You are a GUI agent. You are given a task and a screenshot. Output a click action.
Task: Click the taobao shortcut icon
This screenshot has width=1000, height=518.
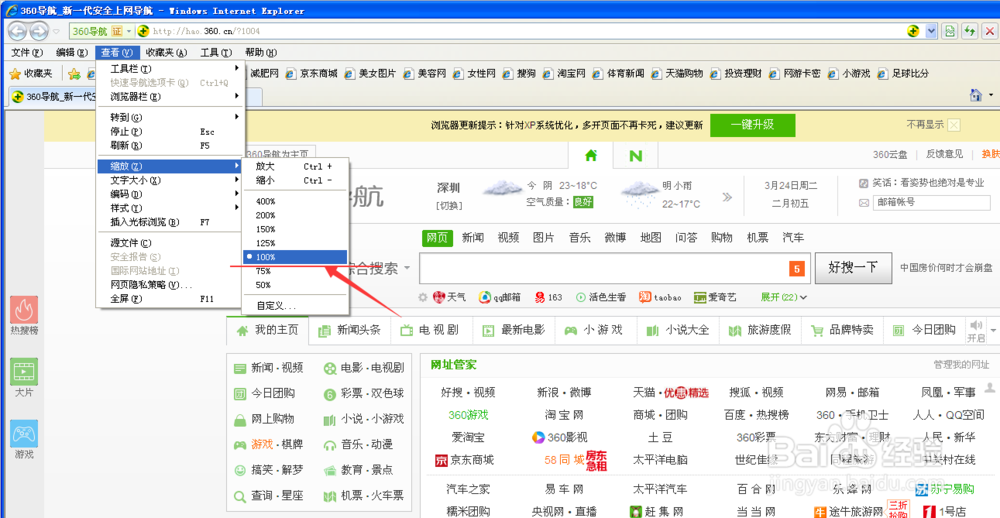pos(645,297)
